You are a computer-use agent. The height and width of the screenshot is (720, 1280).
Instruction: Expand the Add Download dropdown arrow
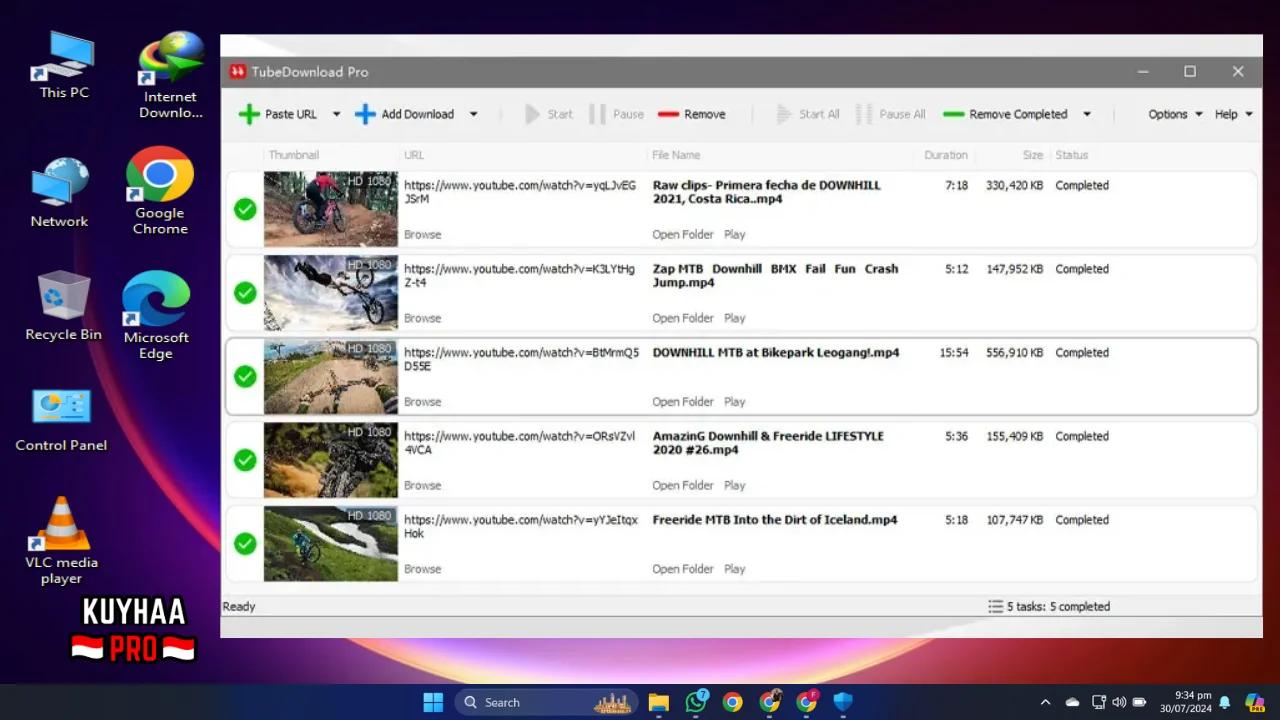(473, 114)
